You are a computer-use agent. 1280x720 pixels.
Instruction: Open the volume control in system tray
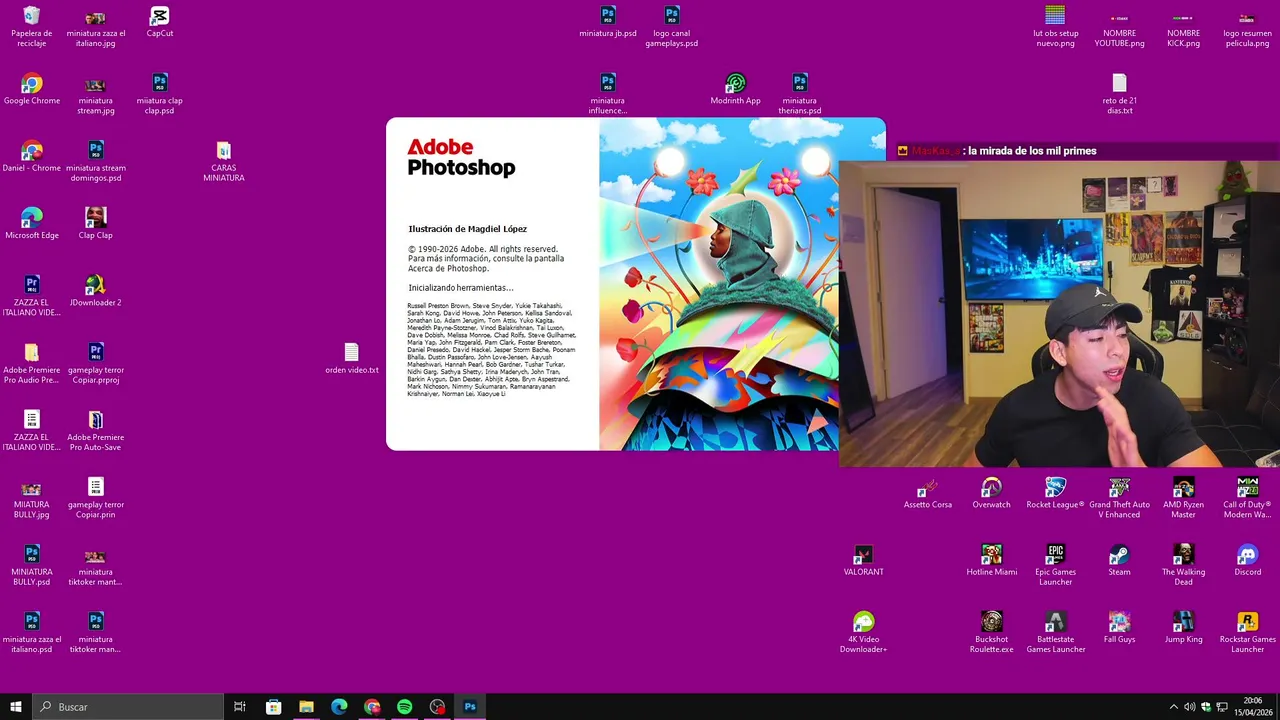[x=1189, y=707]
